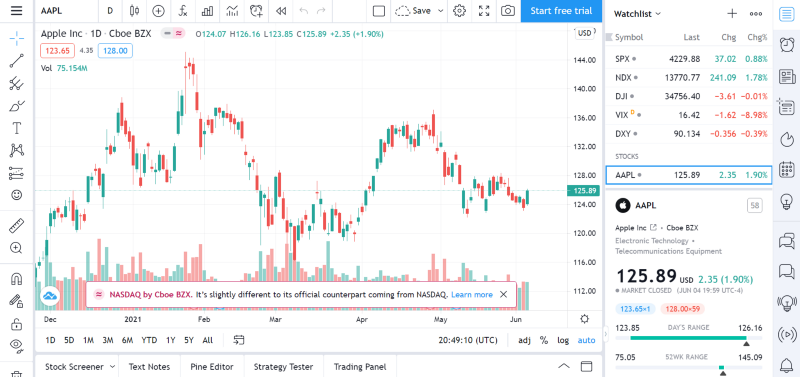Open the Create Alert clock icon in the top toolbar
This screenshot has width=800, height=377.
[x=256, y=11]
